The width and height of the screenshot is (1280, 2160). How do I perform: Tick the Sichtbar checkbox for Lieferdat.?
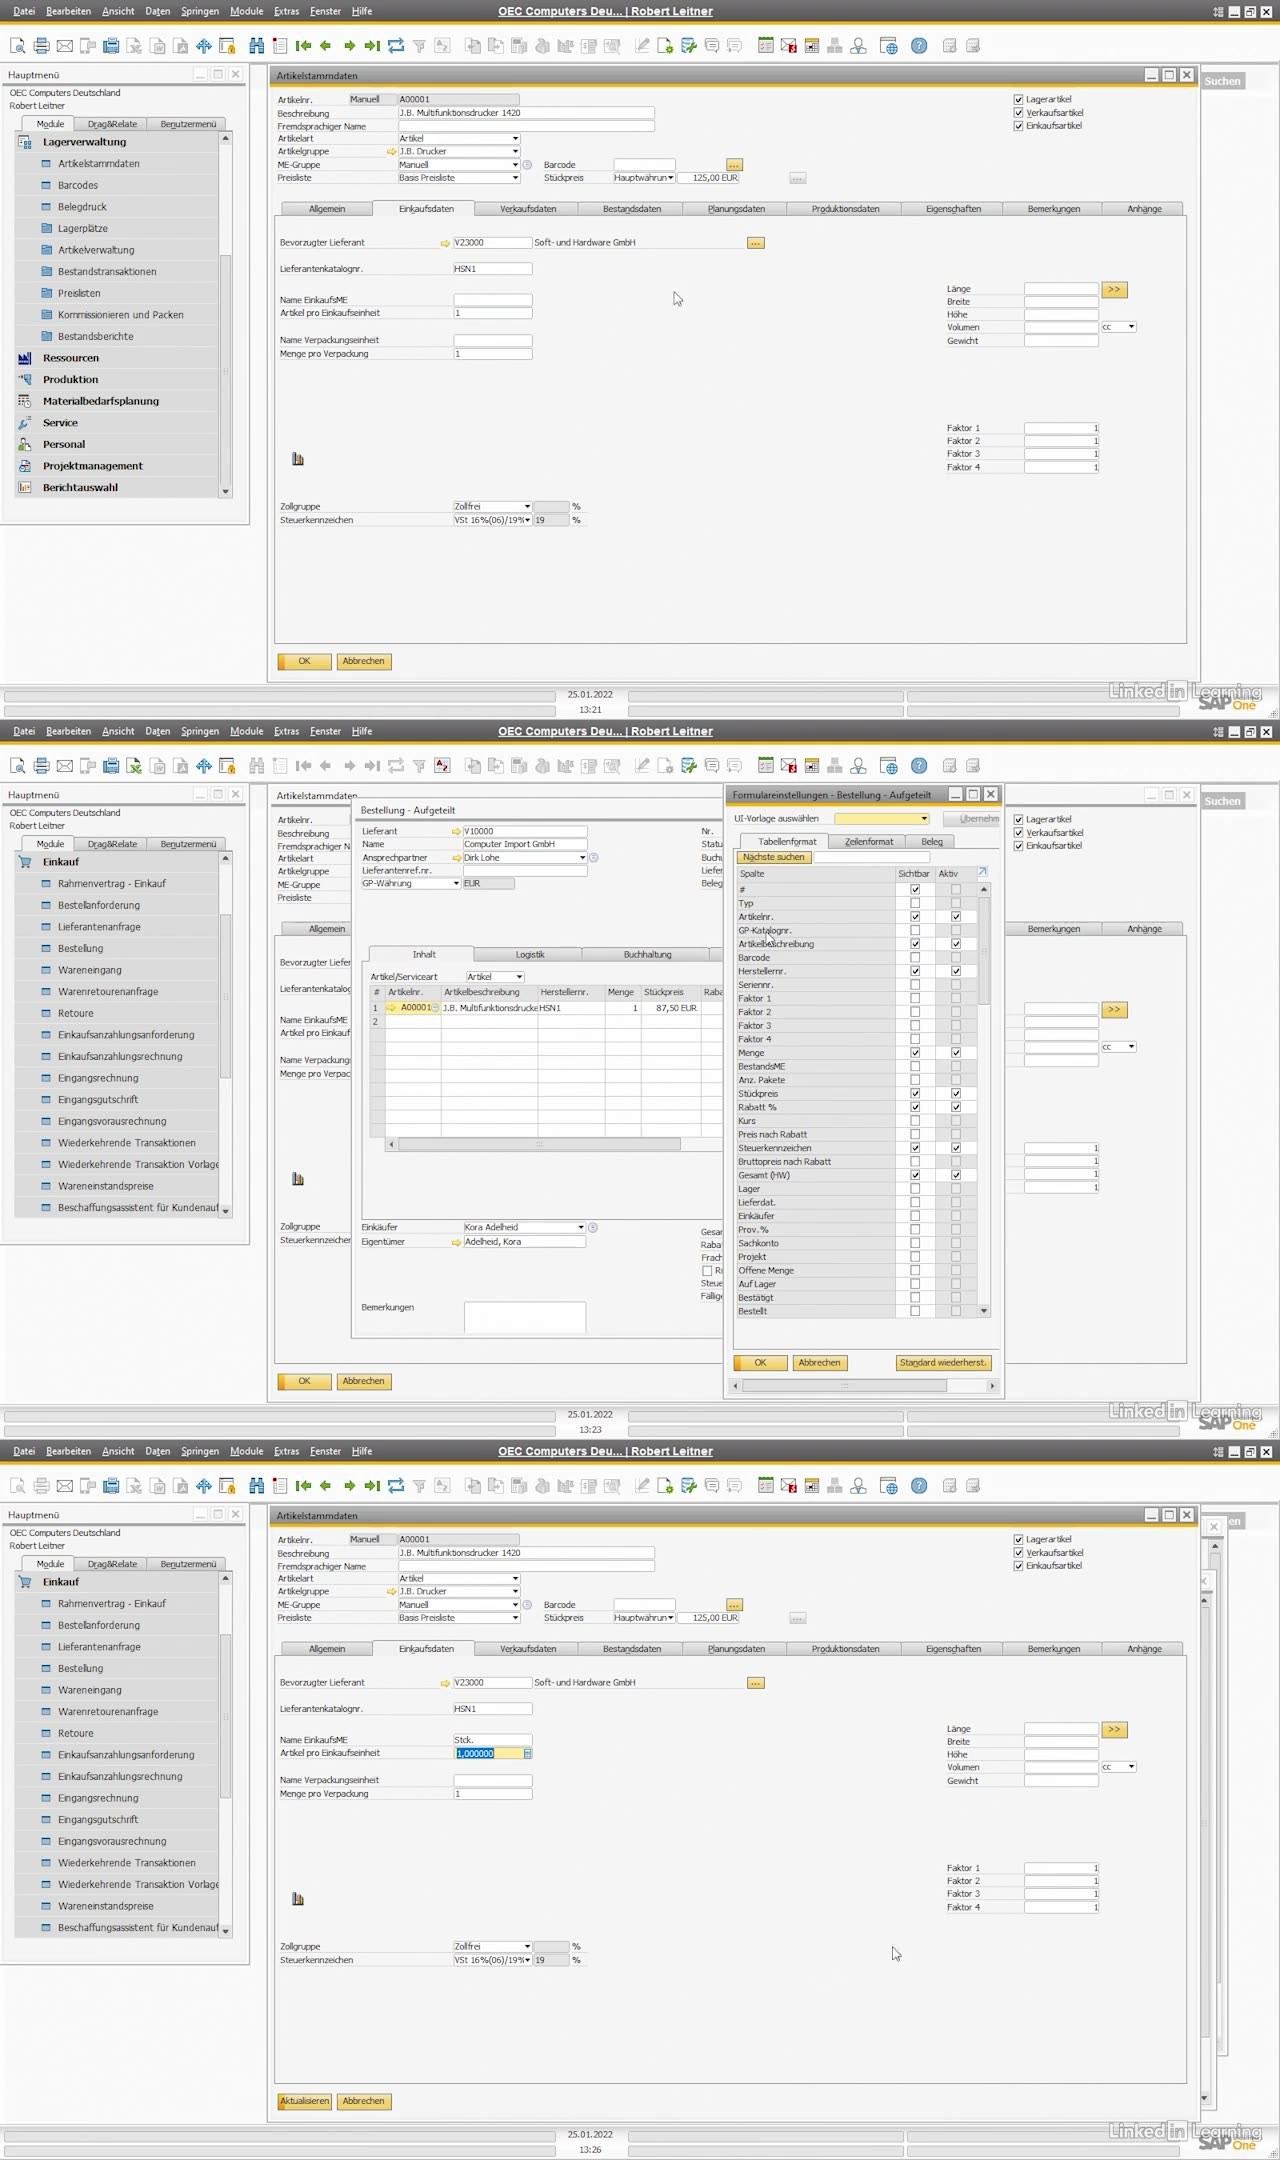(x=915, y=1202)
